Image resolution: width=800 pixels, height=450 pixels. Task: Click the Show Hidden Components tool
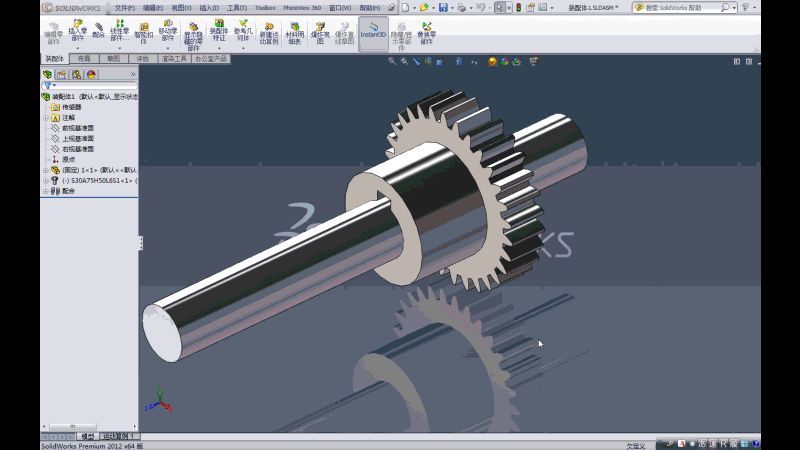193,37
